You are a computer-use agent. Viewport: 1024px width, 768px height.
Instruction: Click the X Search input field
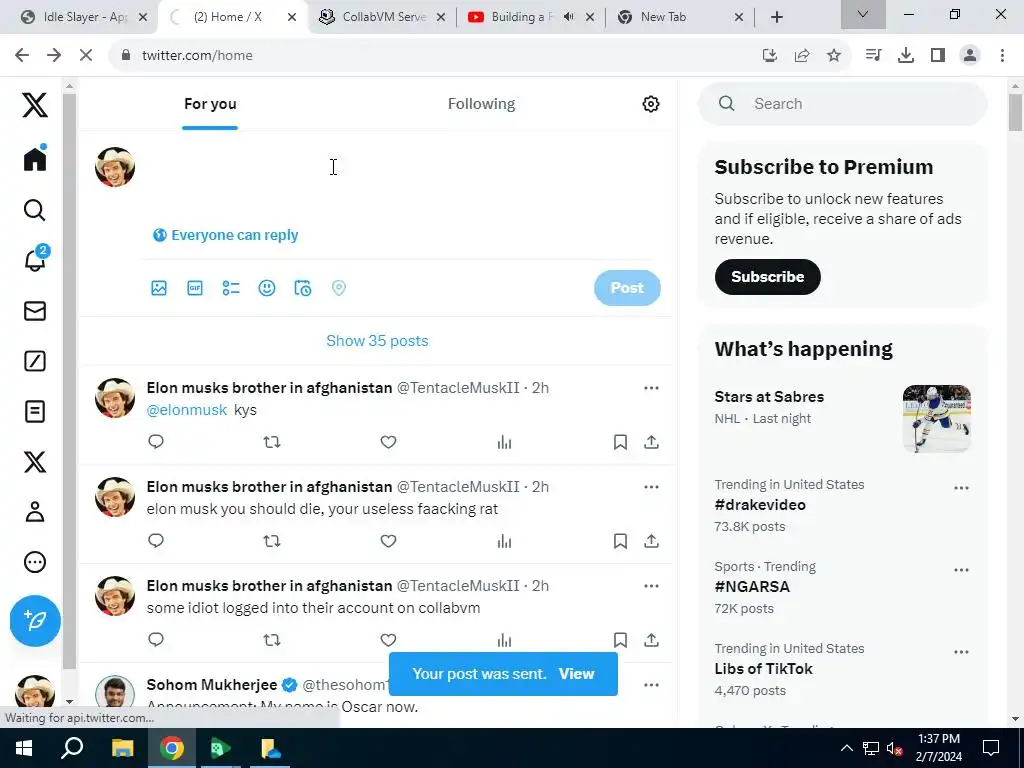[x=842, y=104]
